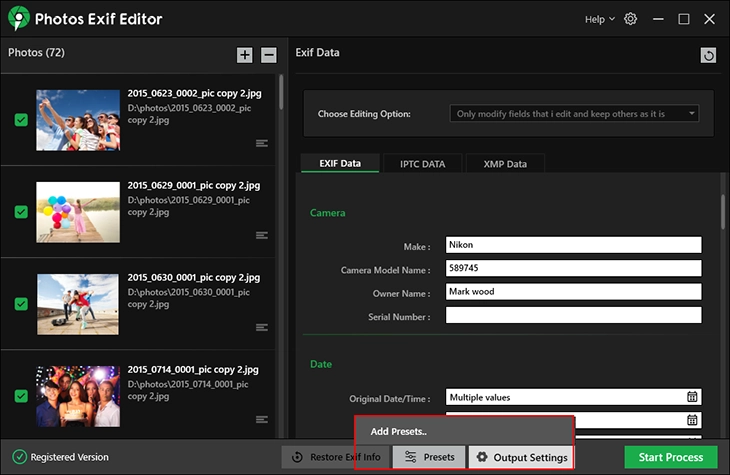Deselect the 2015_0714_0001_pic photo checkbox
Screen dimensions: 730x475
click(21, 396)
